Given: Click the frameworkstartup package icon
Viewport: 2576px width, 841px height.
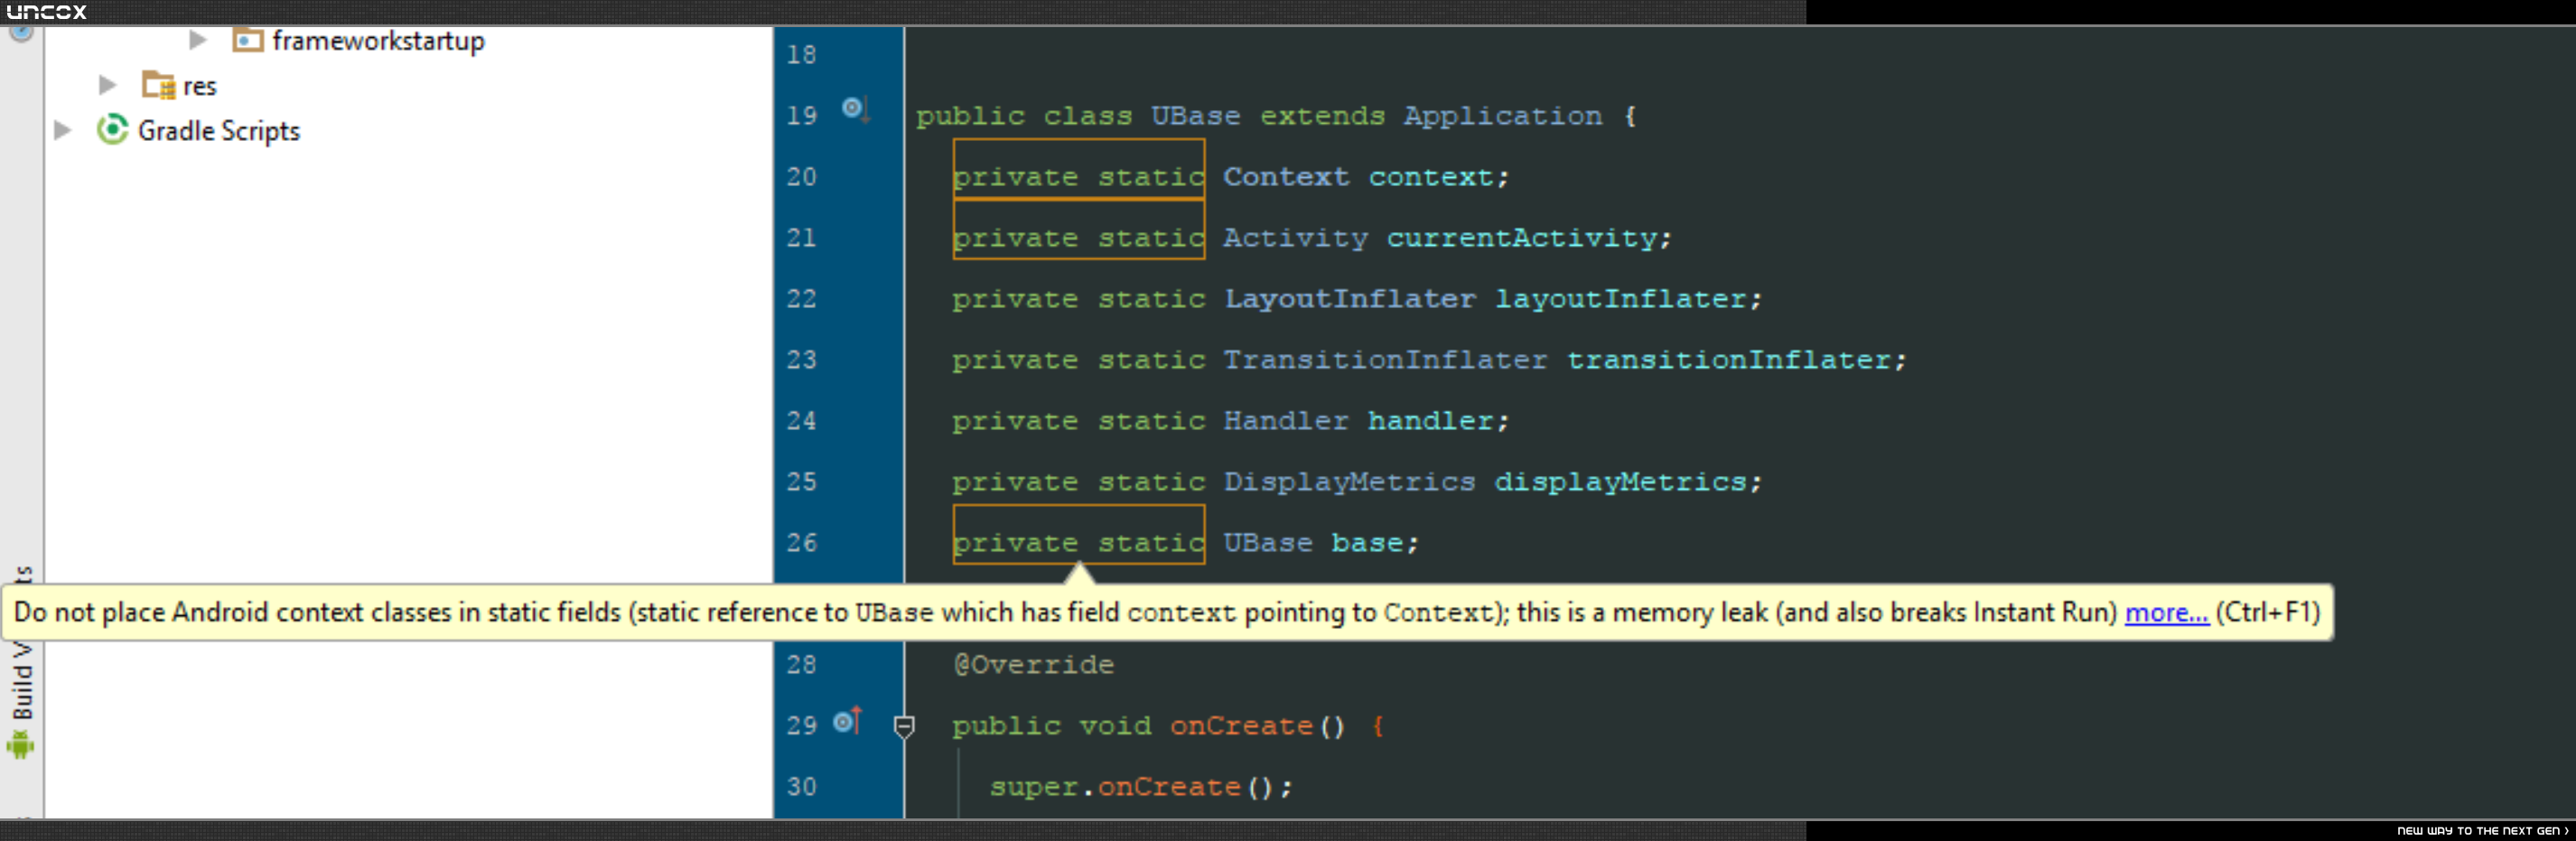Looking at the screenshot, I should click(247, 40).
